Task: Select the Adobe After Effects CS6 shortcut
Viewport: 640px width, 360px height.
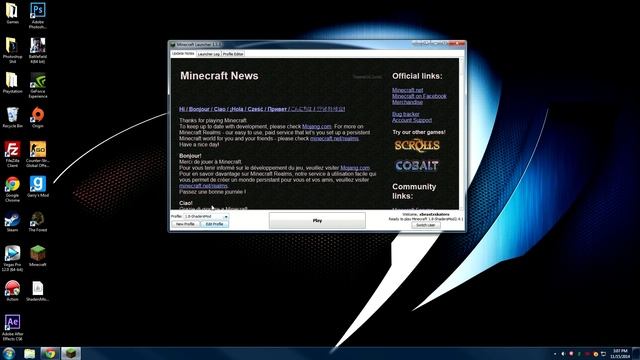Action: (x=12, y=328)
